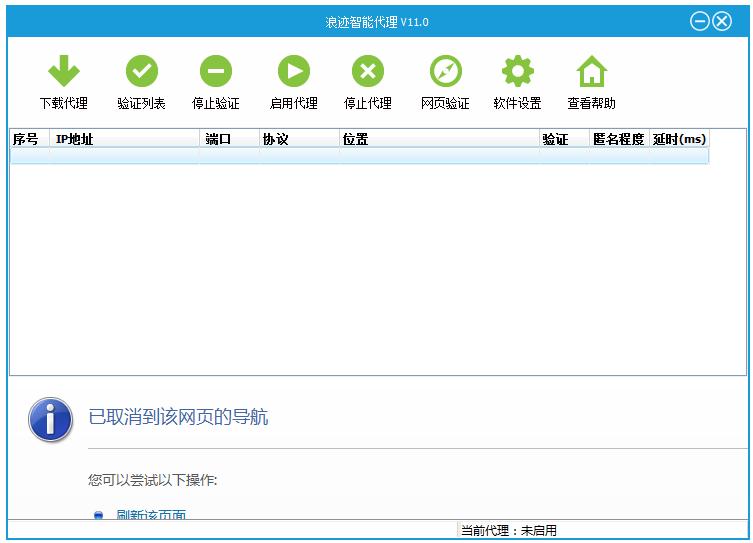Open Software Settings (软件设置) gear icon
Image resolution: width=753 pixels, height=543 pixels.
coord(517,72)
